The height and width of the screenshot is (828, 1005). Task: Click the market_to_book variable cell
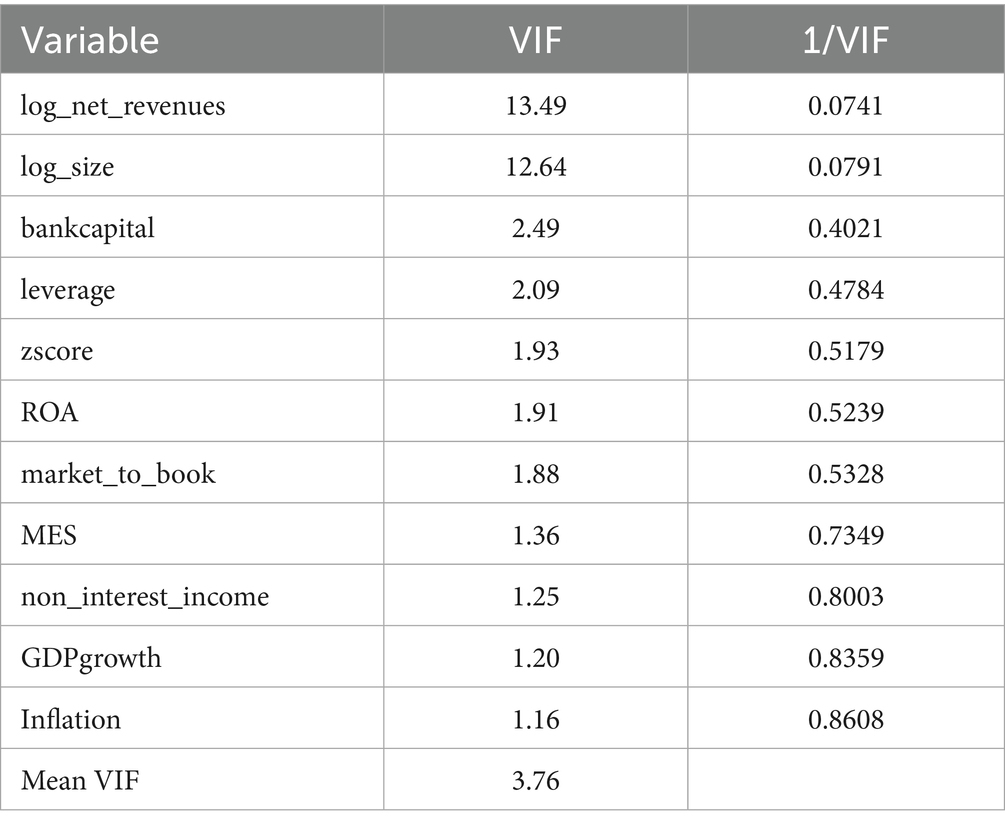coord(118,473)
